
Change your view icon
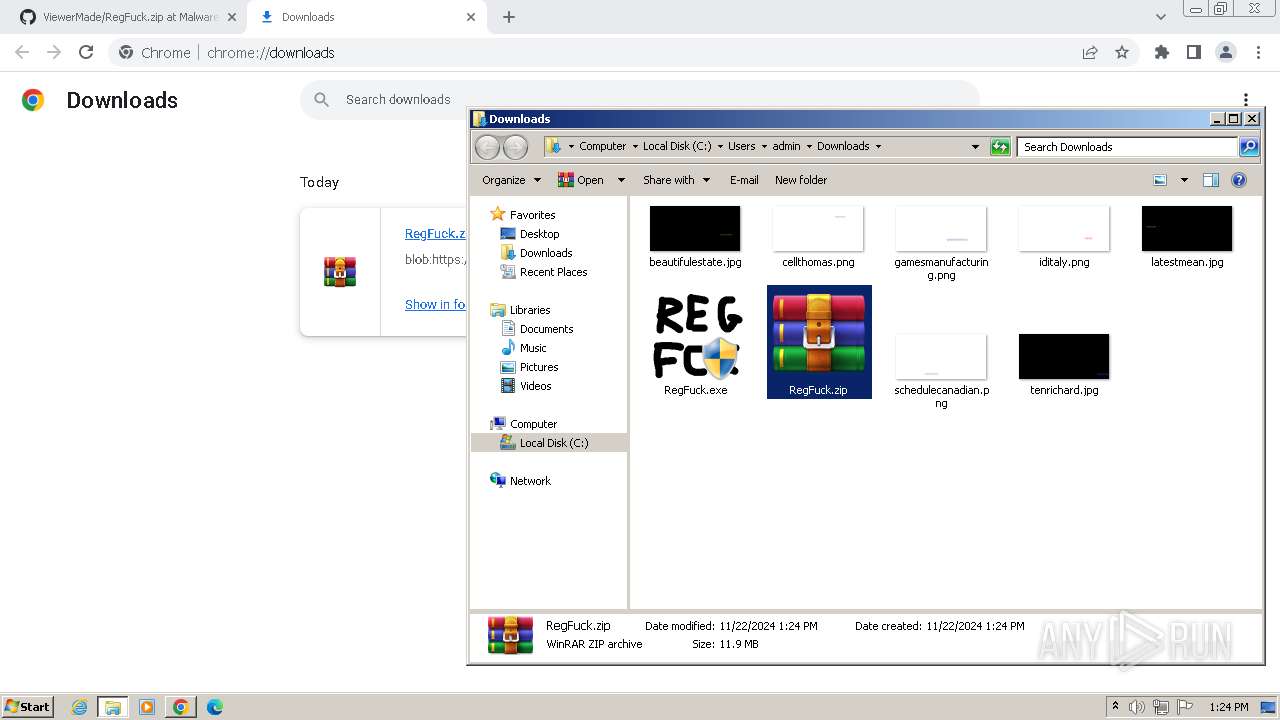click(1160, 180)
